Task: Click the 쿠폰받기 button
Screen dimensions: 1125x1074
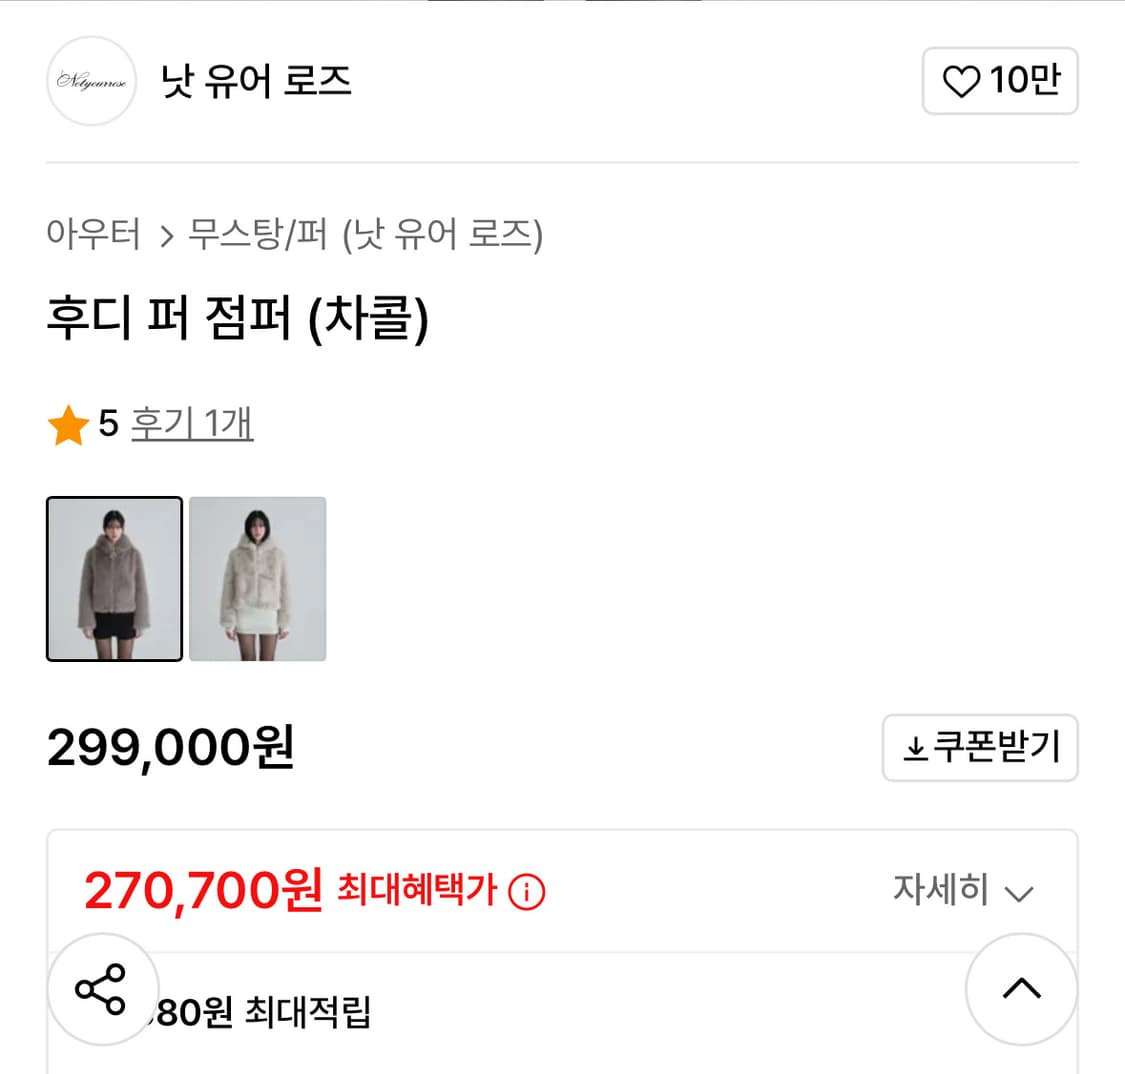Action: (x=980, y=747)
